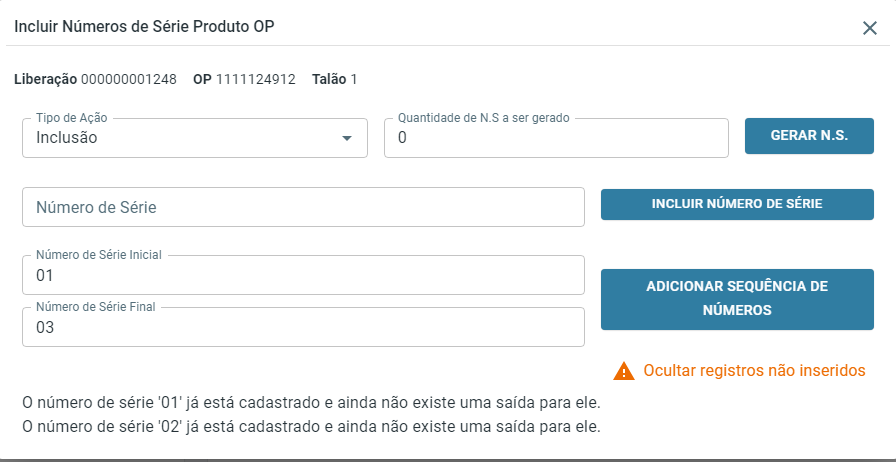This screenshot has width=896, height=462.
Task: Click the Liberação bold label
Action: [x=45, y=79]
